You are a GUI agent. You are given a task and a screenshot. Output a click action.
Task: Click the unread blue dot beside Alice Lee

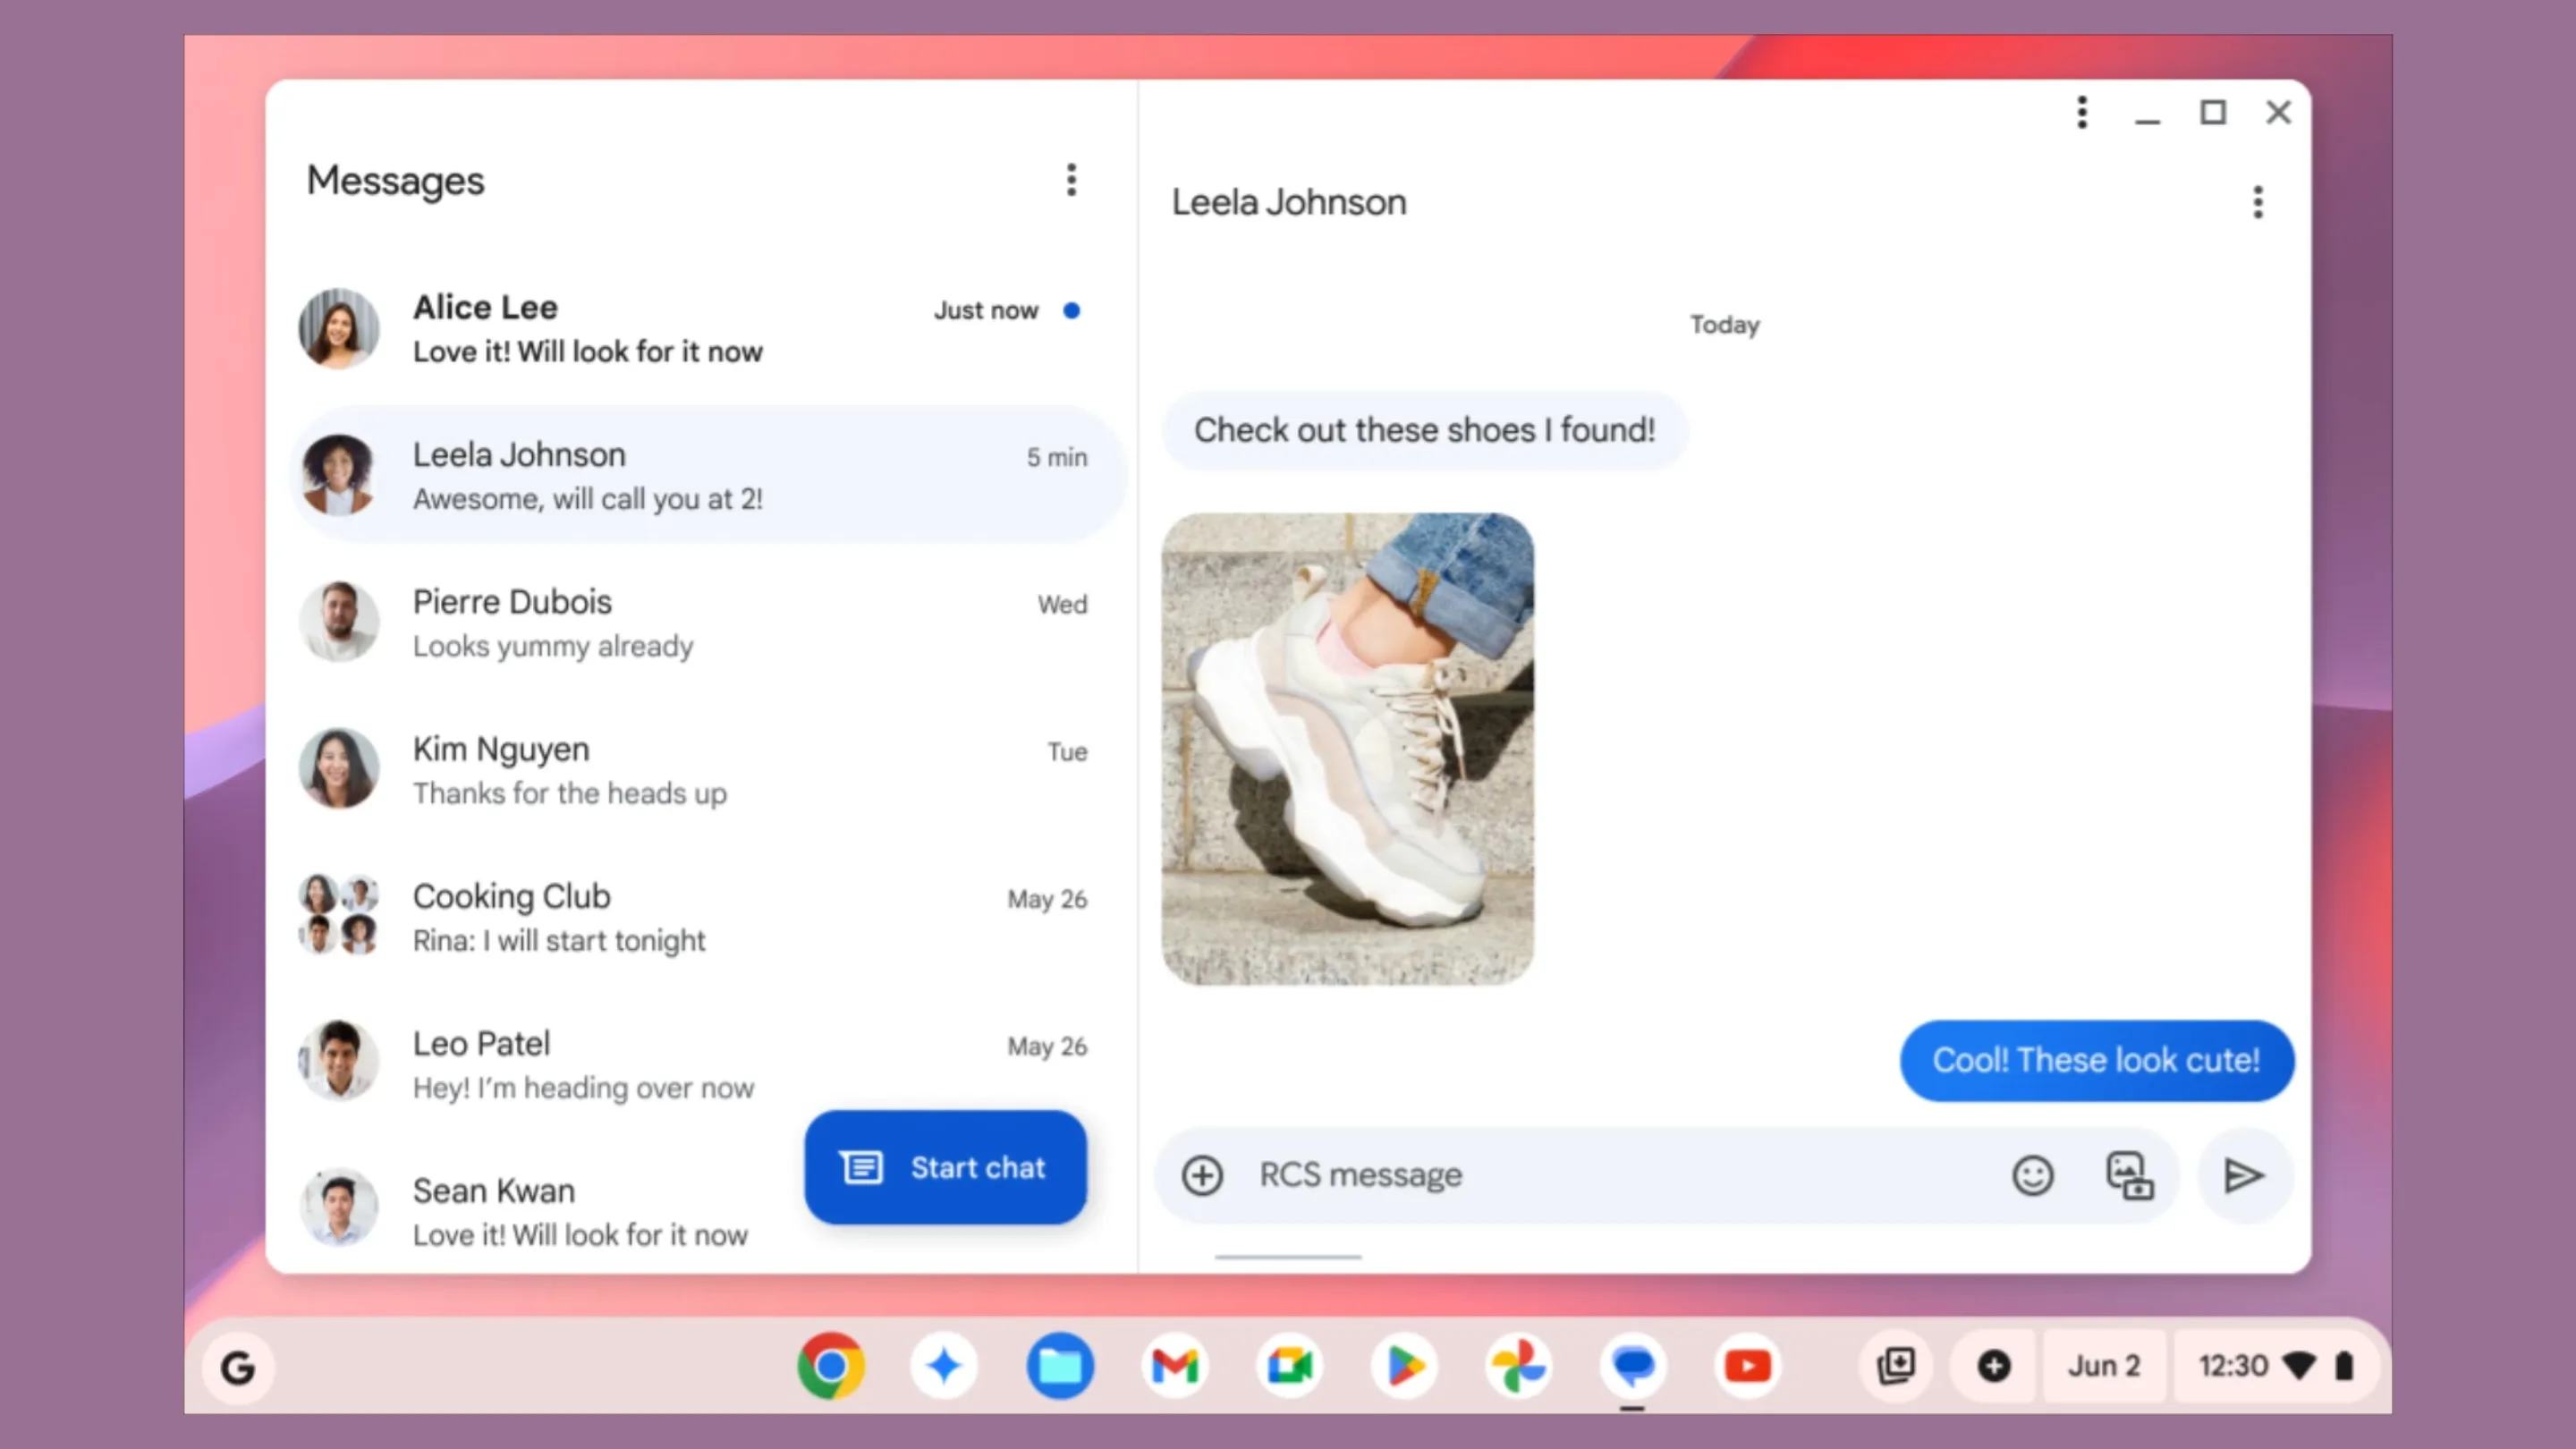1071,311
